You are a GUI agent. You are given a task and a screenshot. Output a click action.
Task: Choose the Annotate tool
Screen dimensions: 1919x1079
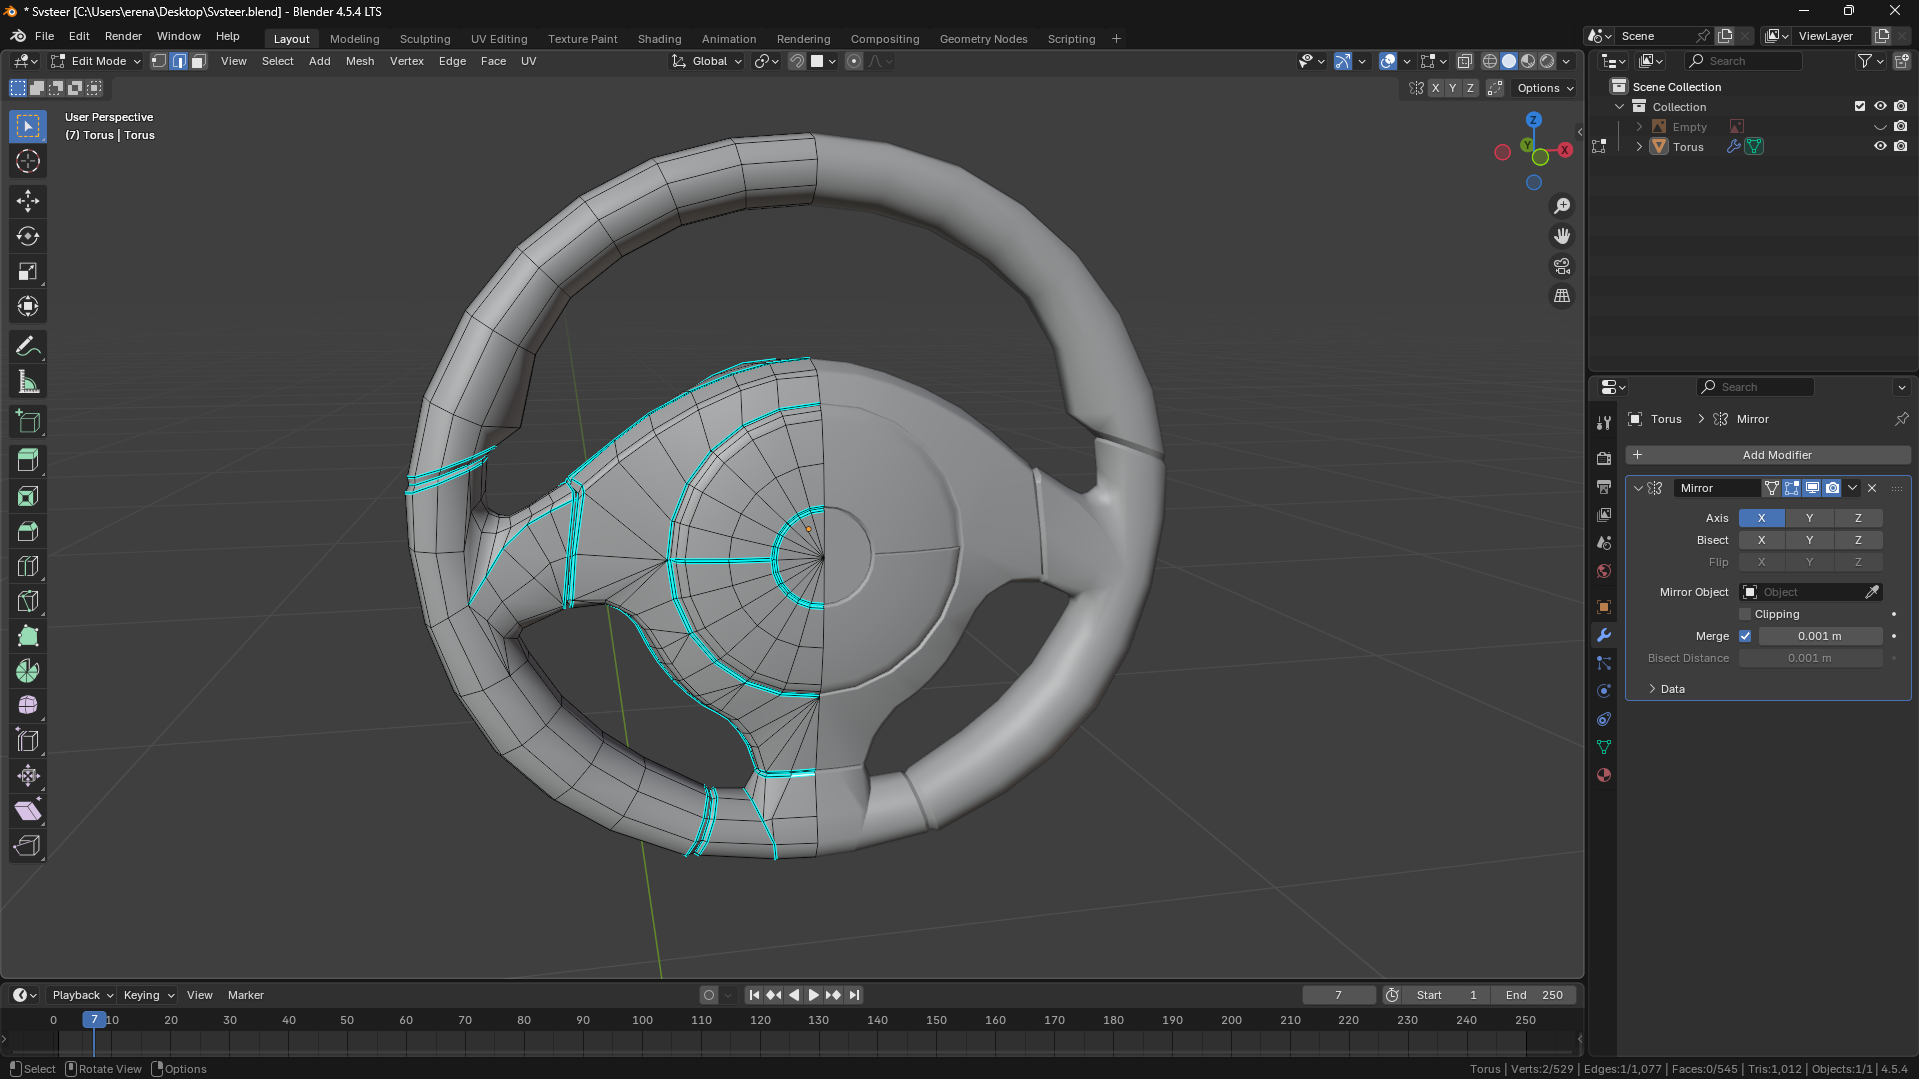(x=28, y=346)
